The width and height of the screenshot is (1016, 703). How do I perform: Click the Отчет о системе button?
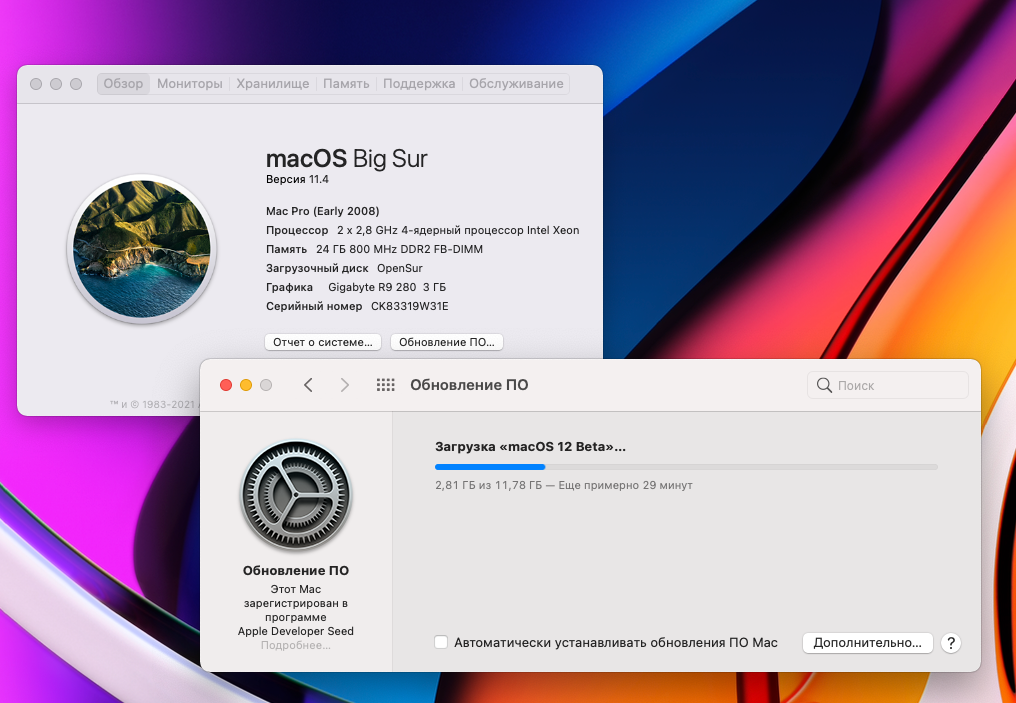(x=323, y=342)
